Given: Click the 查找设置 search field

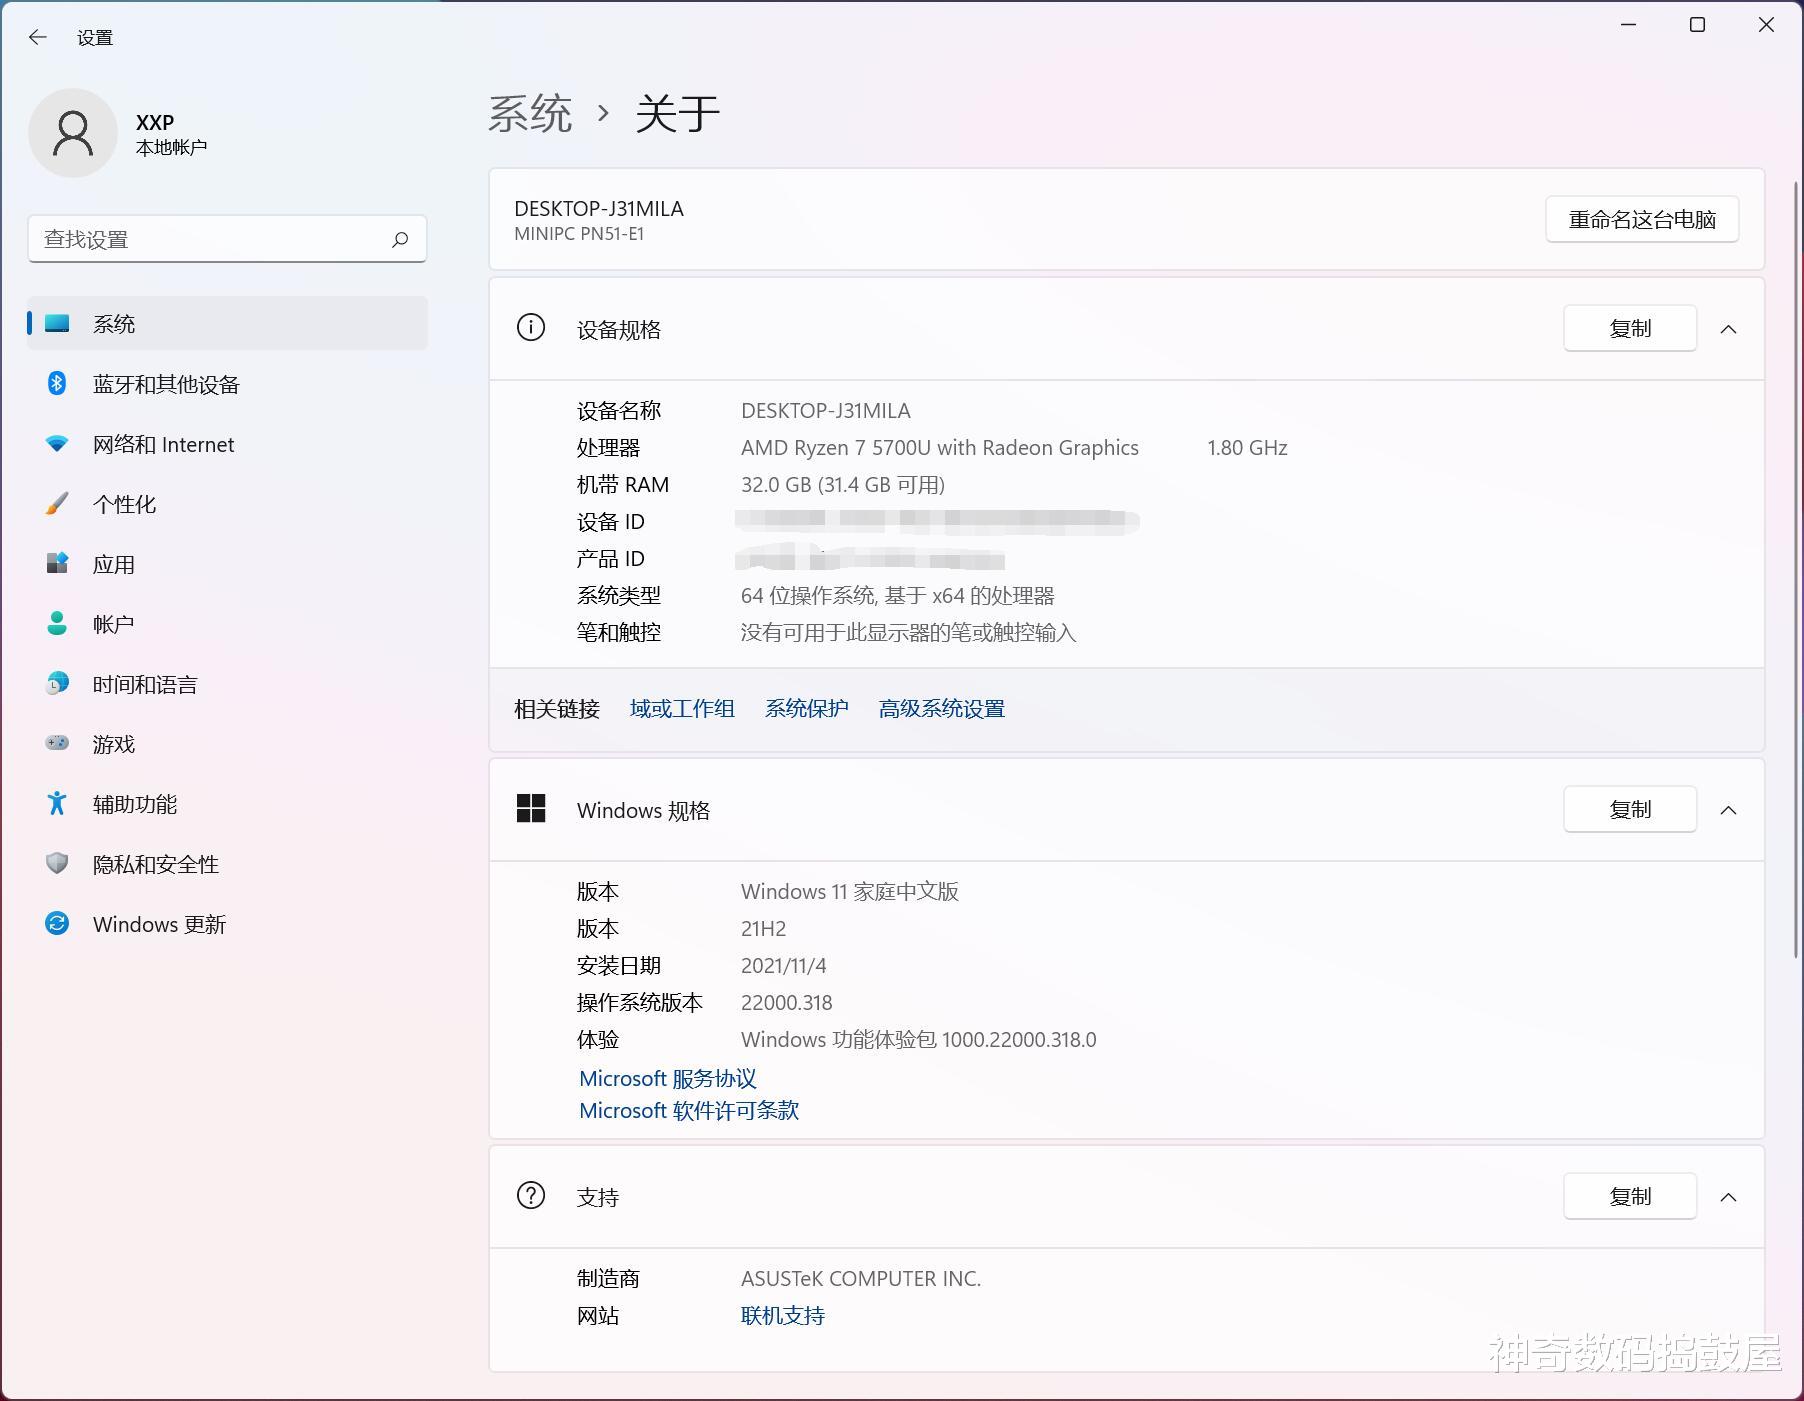Looking at the screenshot, I should coord(227,239).
